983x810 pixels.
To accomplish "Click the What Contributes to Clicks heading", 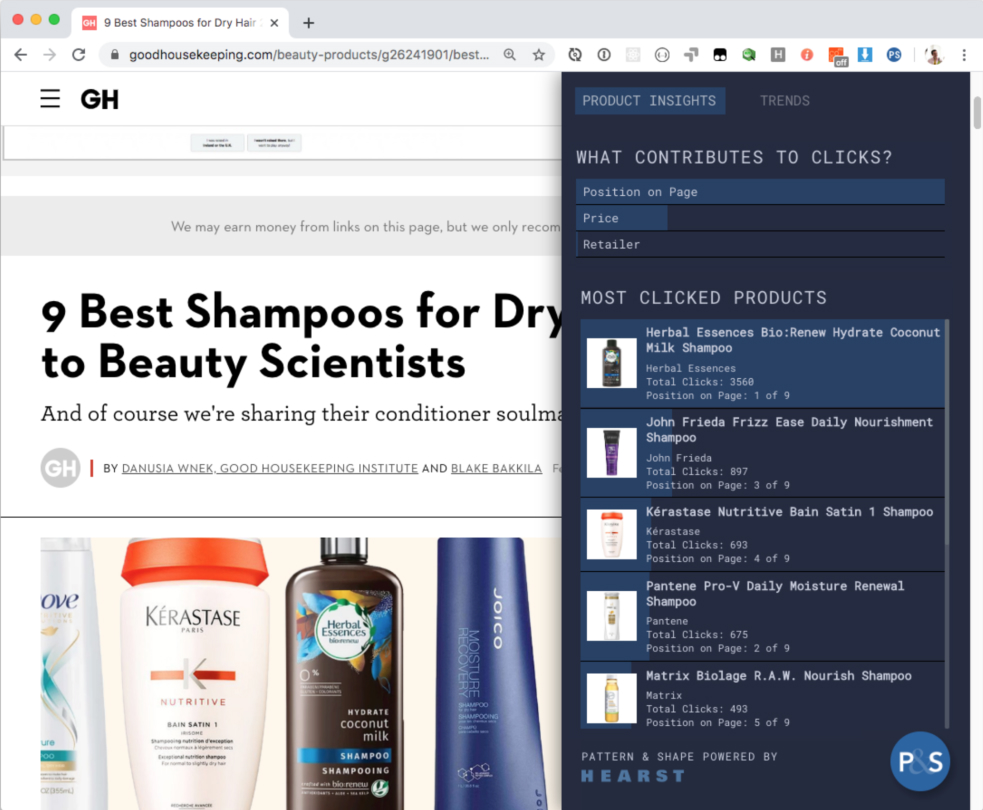I will [x=734, y=157].
